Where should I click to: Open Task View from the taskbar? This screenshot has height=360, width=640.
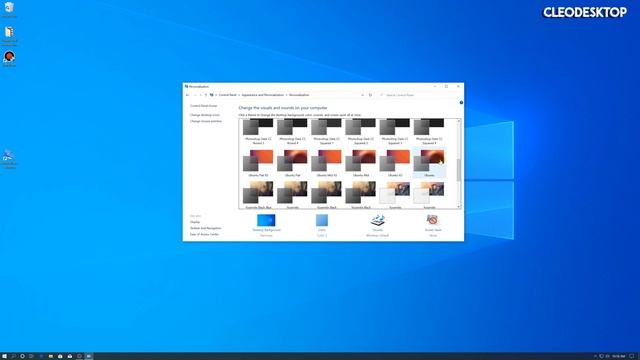tap(31, 356)
